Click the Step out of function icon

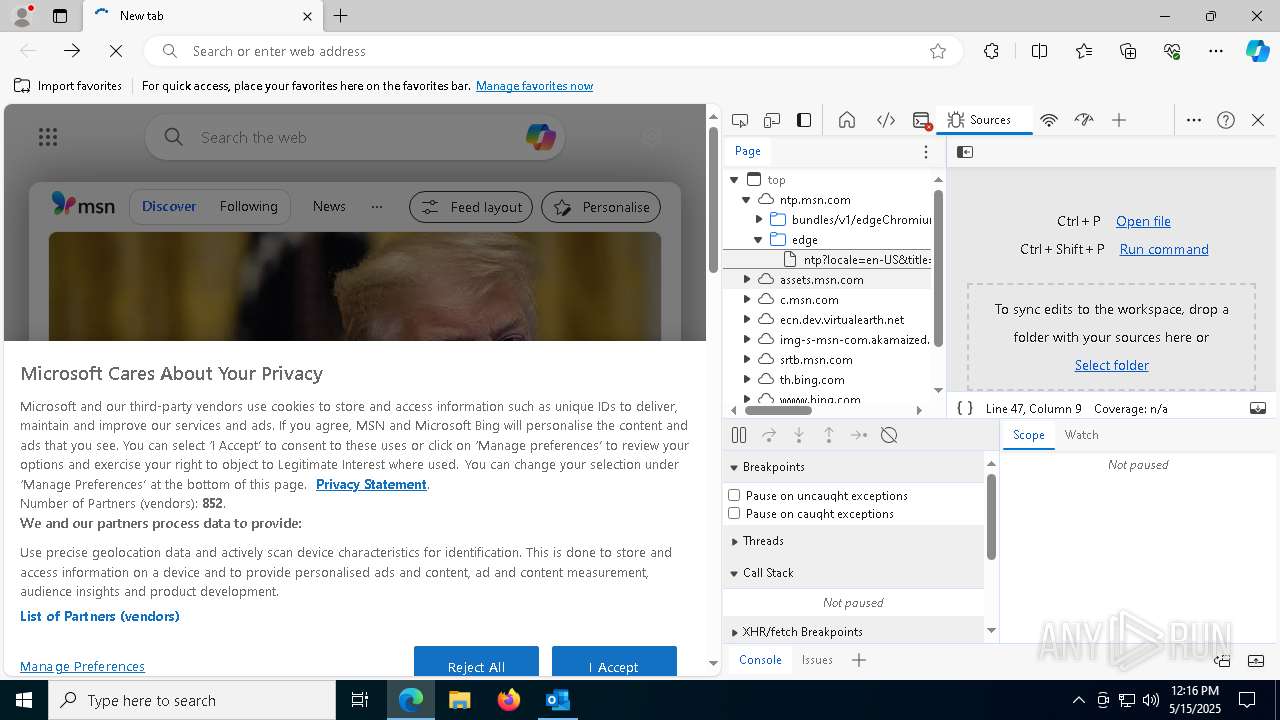click(829, 435)
